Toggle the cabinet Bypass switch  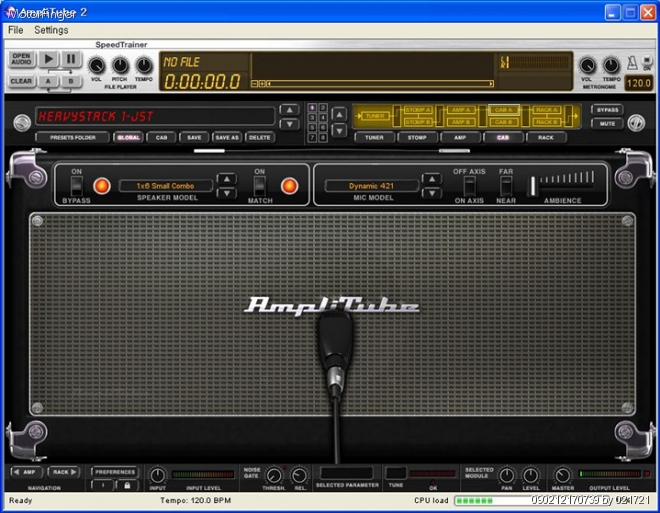(x=77, y=186)
